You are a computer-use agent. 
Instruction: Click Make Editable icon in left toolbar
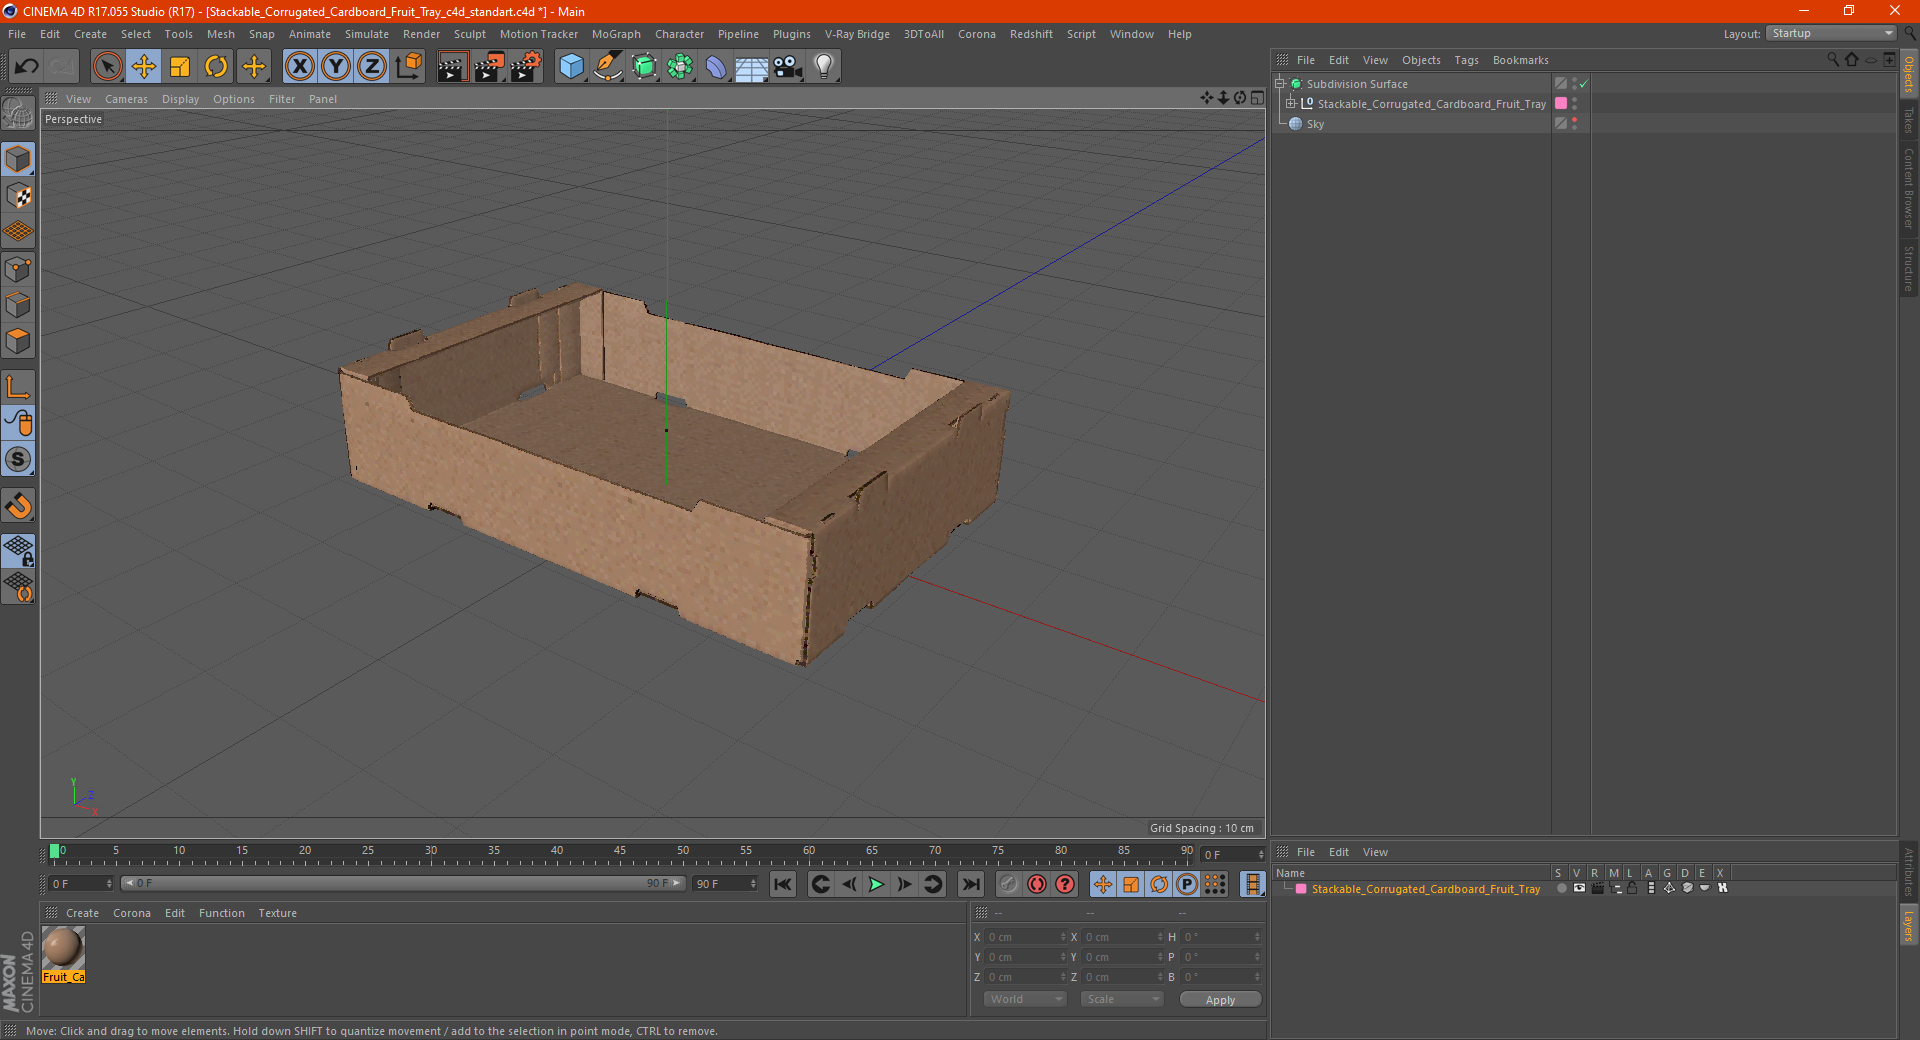(18, 113)
